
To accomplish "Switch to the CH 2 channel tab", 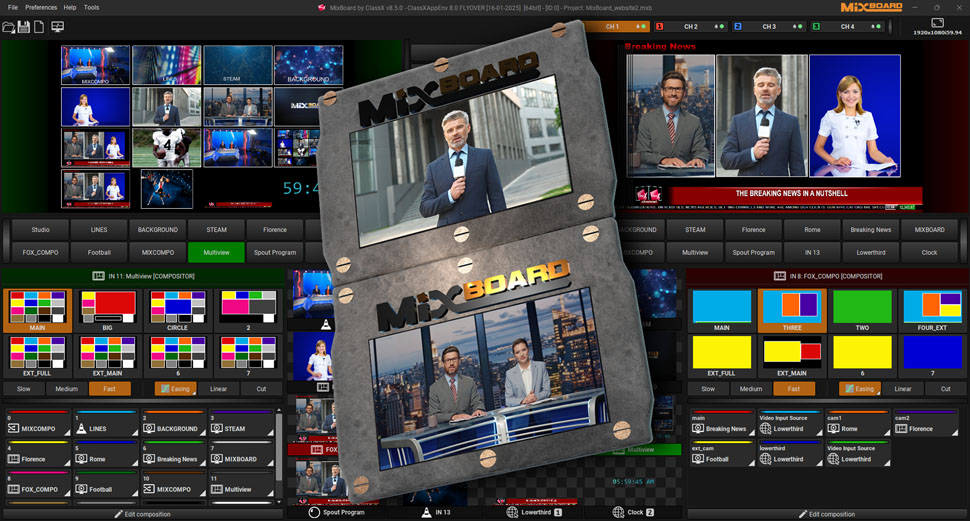I will coord(690,27).
